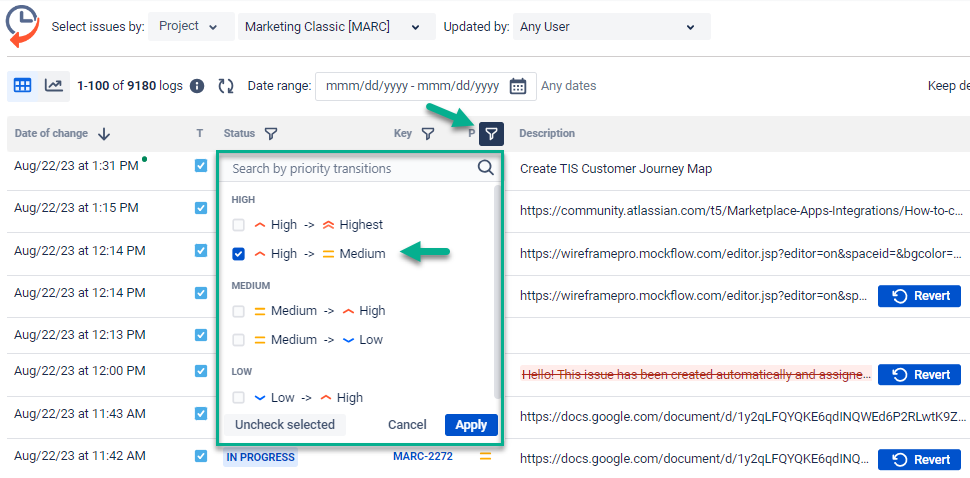This screenshot has width=970, height=478.
Task: Click the IN PROGRESS status badge
Action: [260, 457]
